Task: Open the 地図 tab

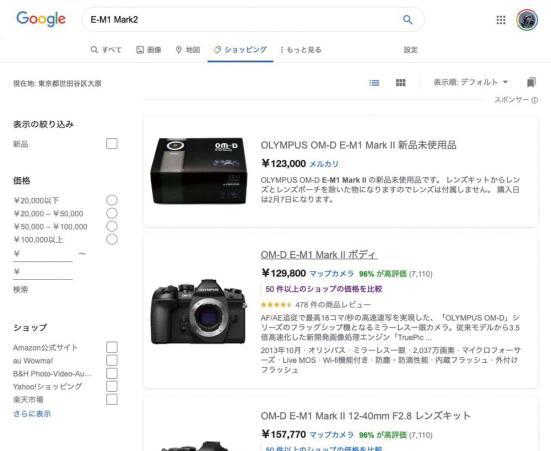Action: coord(188,50)
